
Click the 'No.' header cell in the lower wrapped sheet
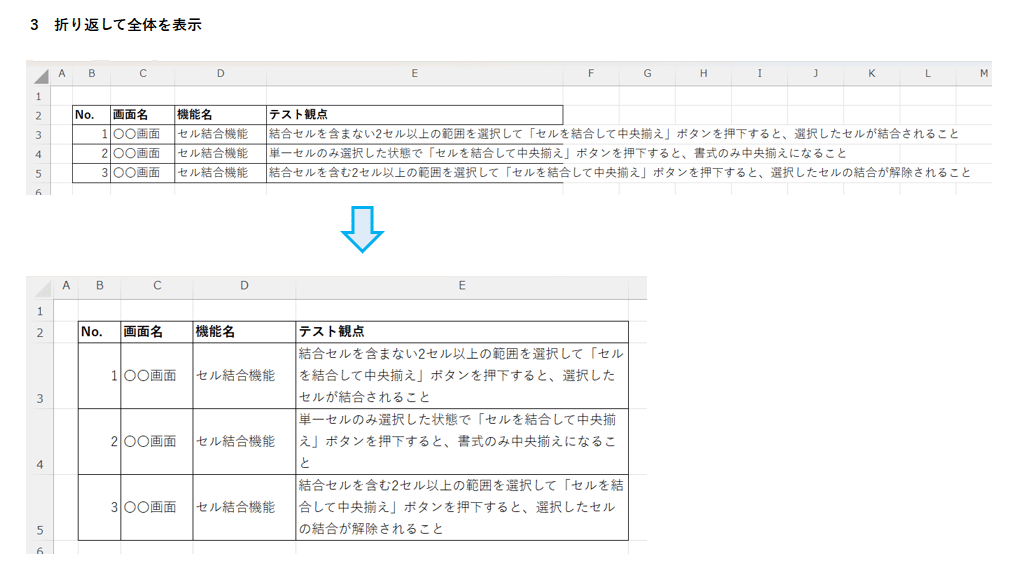tap(100, 332)
